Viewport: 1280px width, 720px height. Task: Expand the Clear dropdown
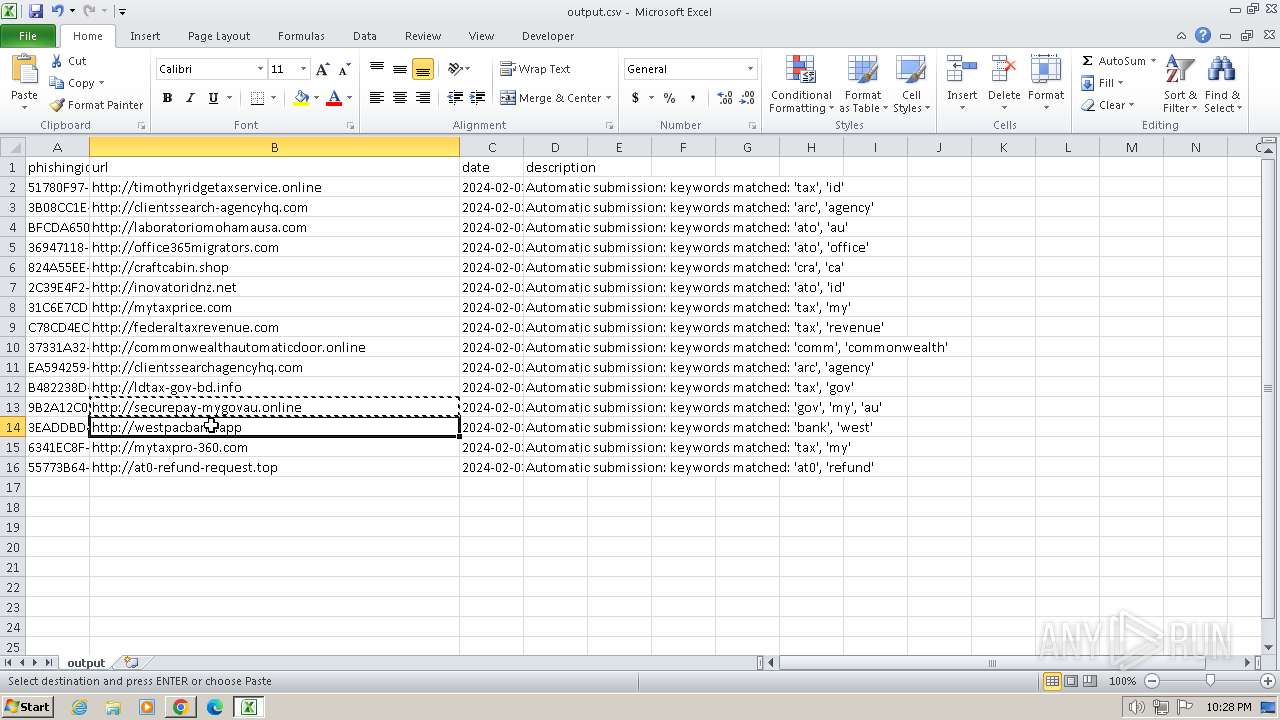click(x=1131, y=105)
